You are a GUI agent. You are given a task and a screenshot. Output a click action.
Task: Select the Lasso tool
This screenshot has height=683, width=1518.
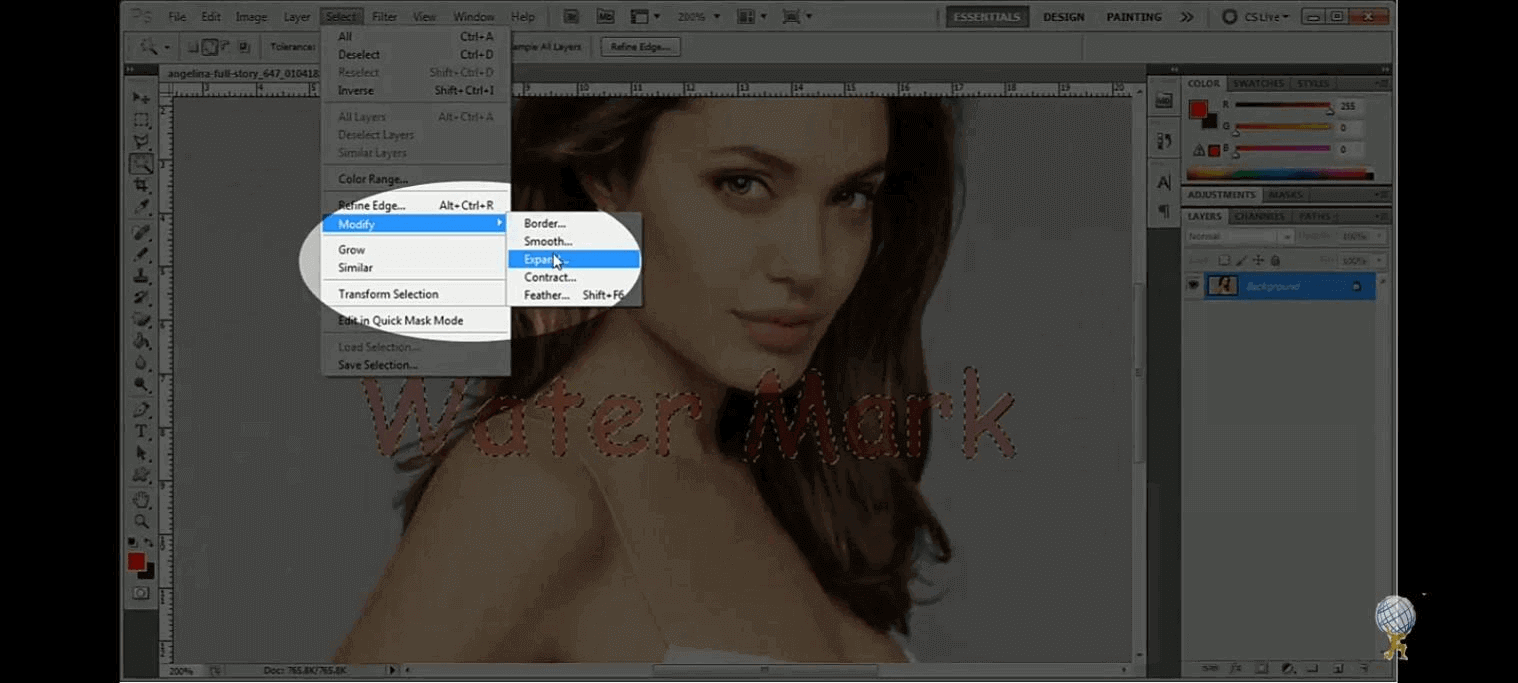[x=141, y=142]
